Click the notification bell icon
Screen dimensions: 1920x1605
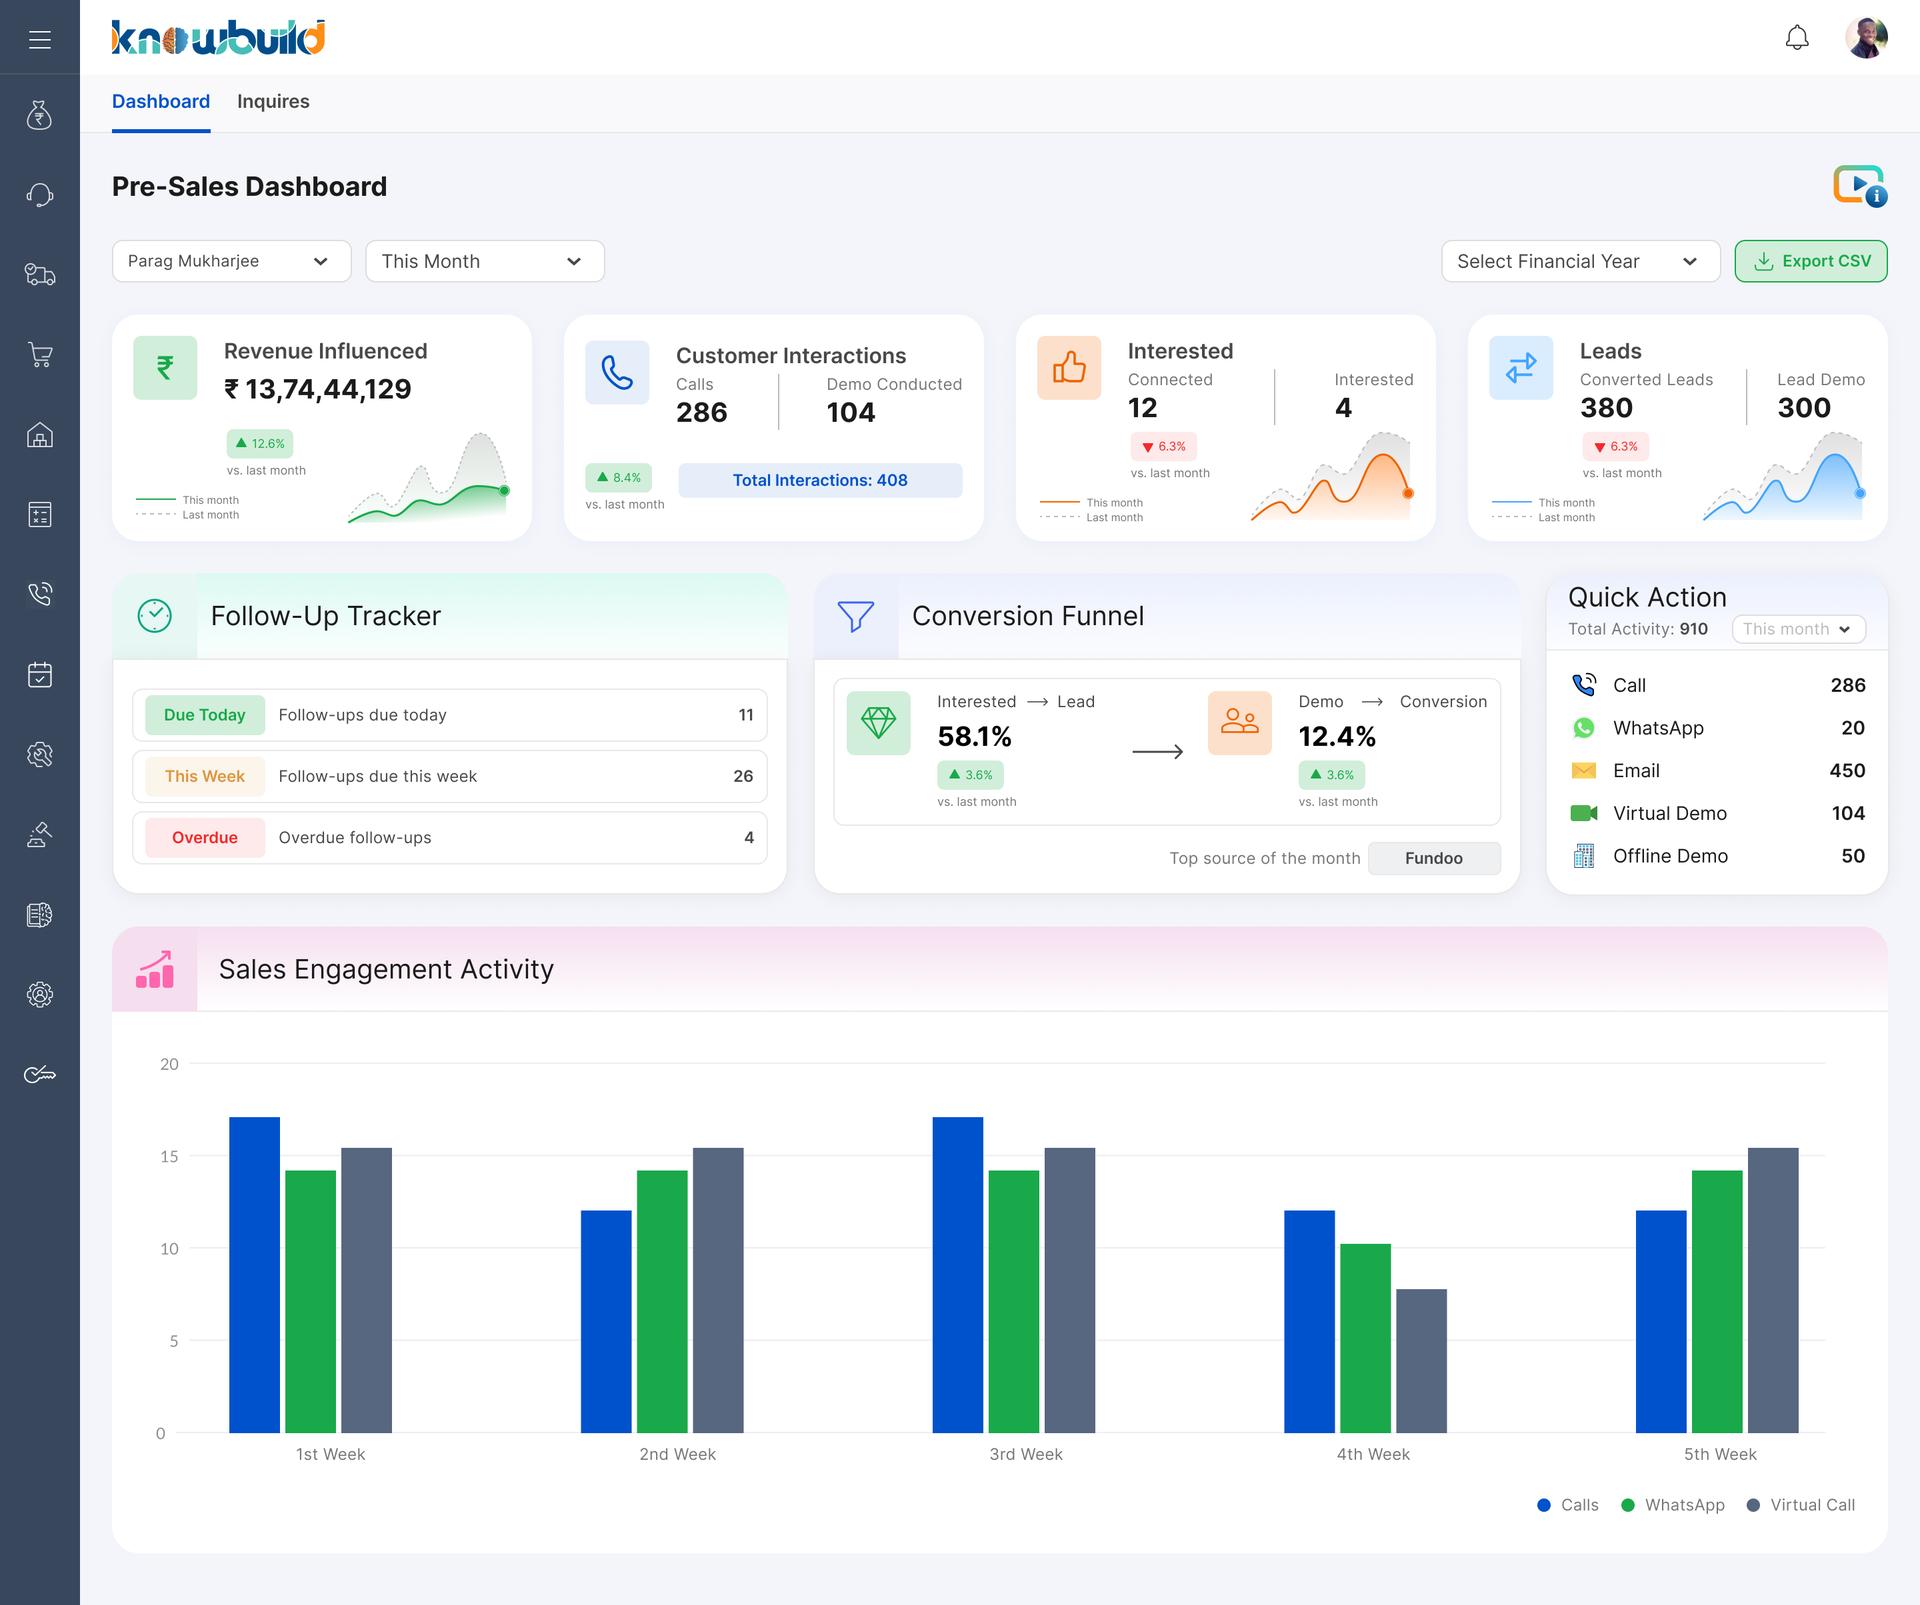1797,39
